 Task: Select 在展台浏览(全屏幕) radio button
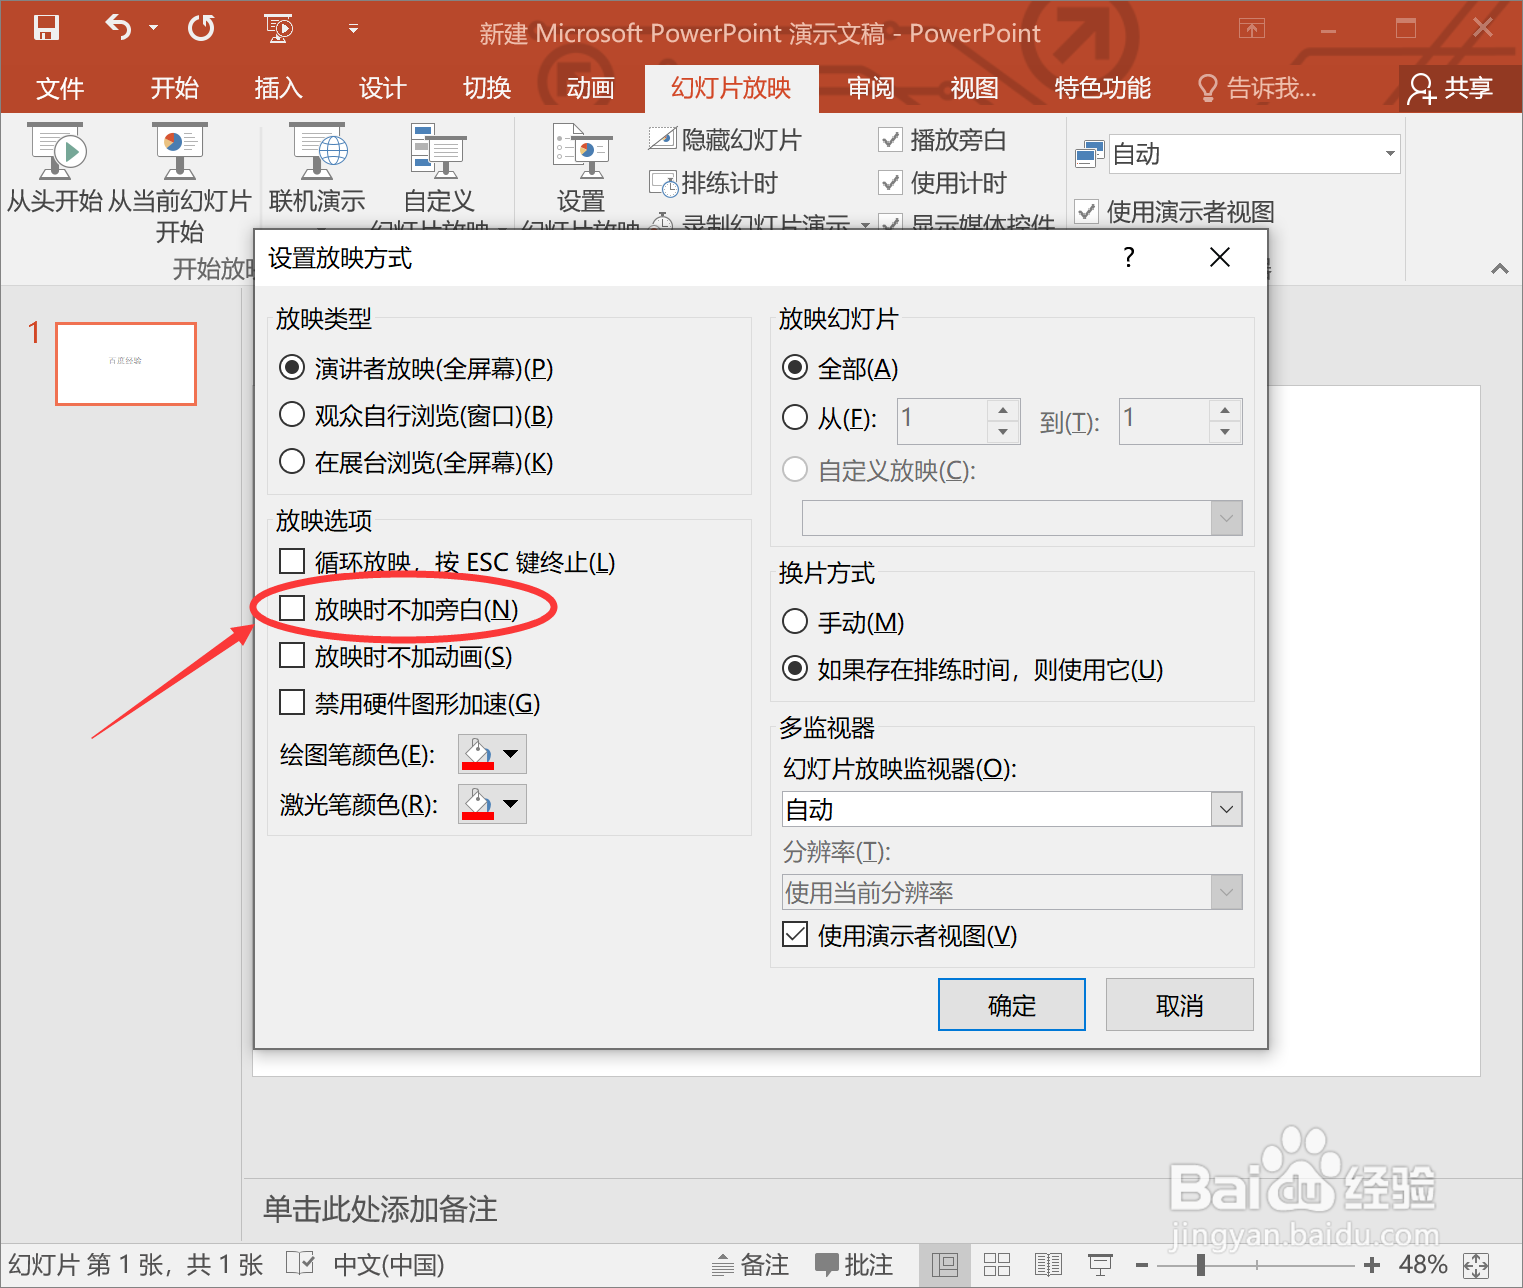pyautogui.click(x=291, y=461)
